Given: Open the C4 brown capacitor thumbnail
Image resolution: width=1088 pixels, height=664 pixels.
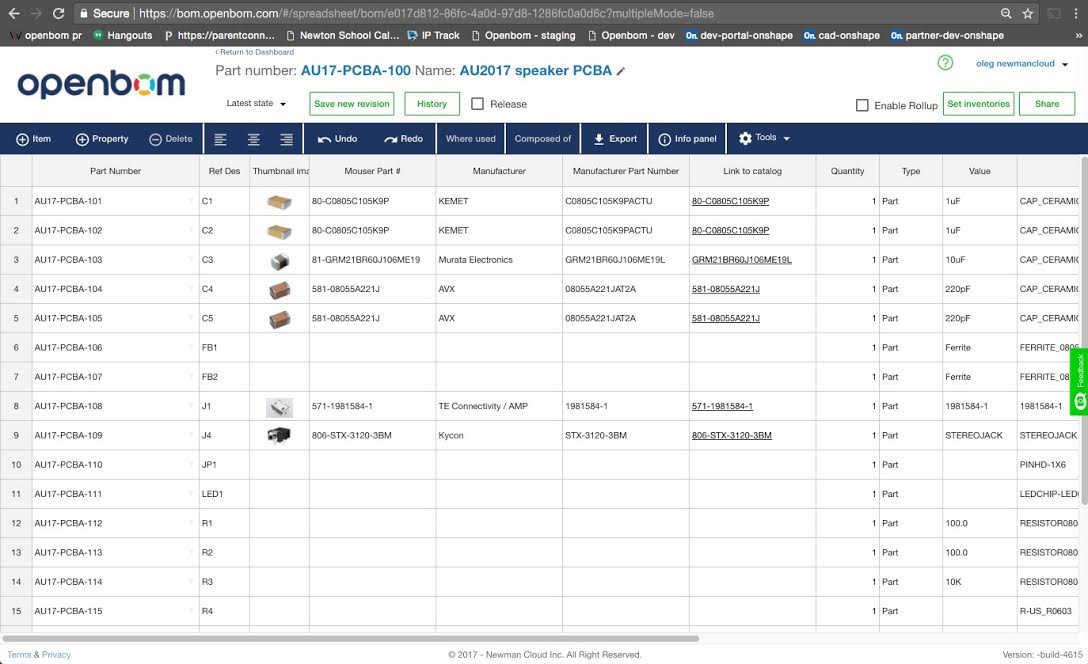Looking at the screenshot, I should point(279,290).
